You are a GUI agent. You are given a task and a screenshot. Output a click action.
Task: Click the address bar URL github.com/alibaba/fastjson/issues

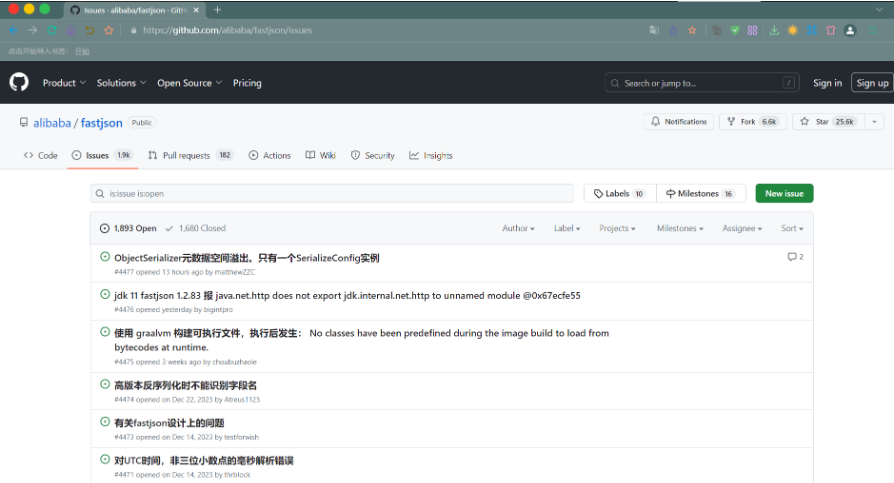click(227, 30)
